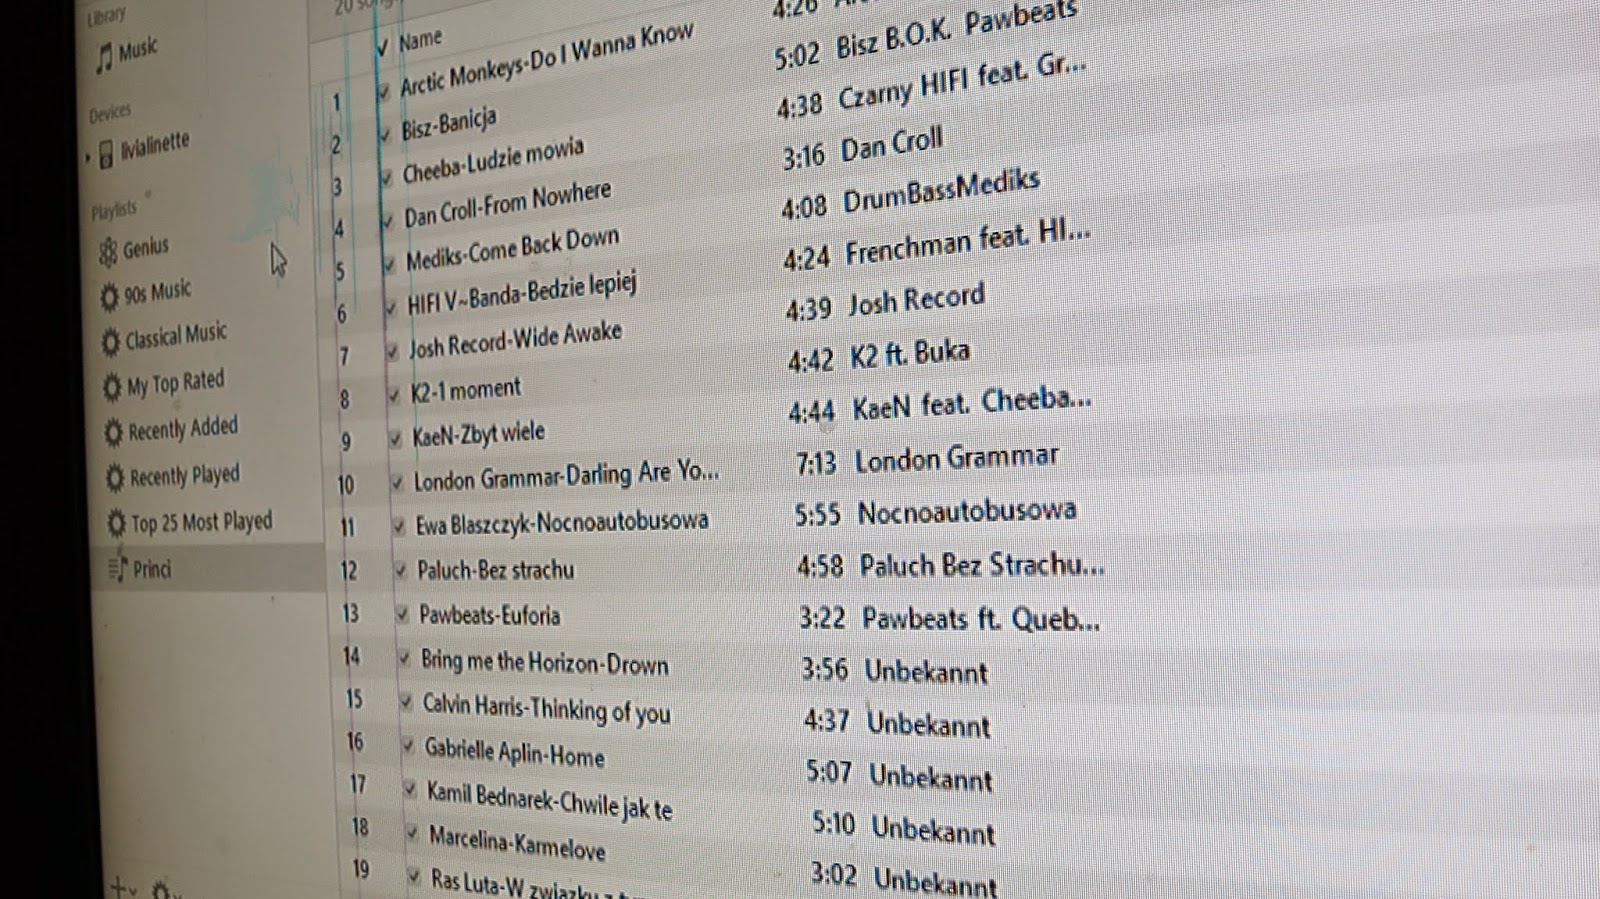Click artist Bisz B.O.K. Pawbeats
Image resolution: width=1600 pixels, height=899 pixels.
coord(957,31)
